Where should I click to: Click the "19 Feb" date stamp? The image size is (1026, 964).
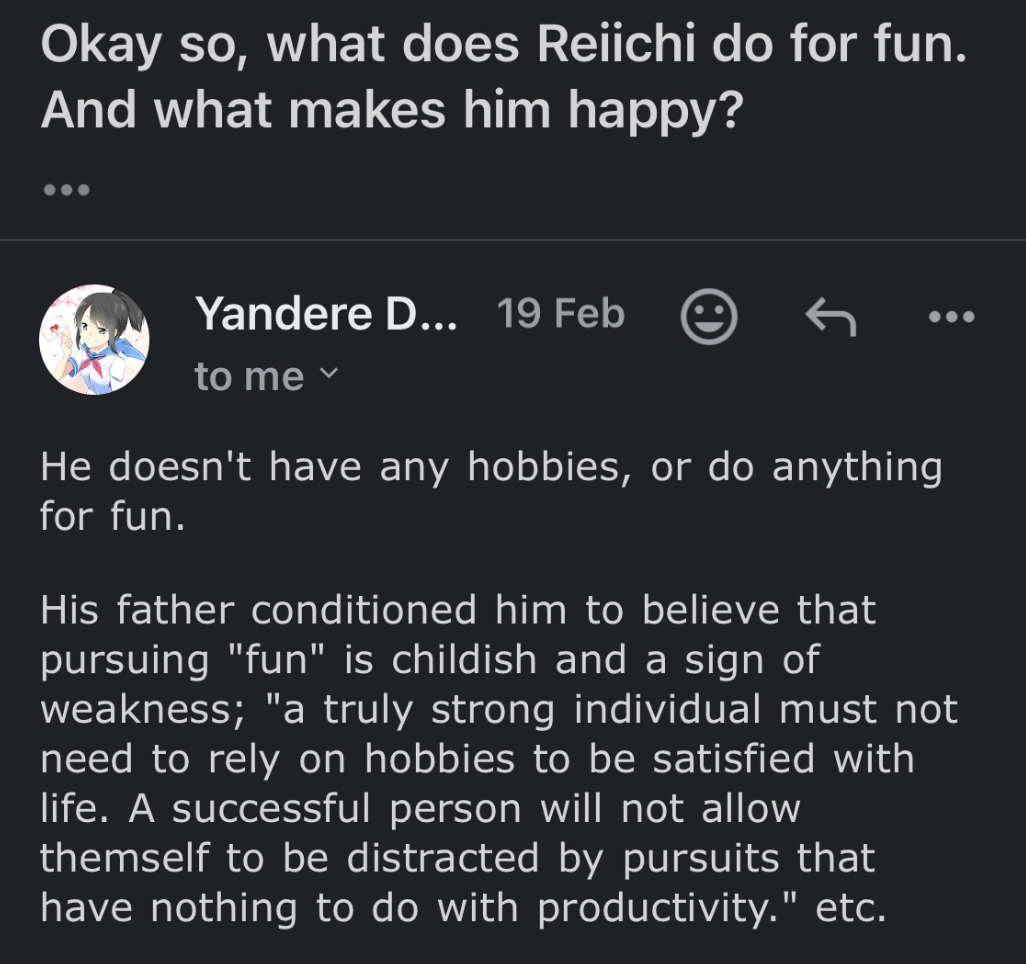tap(560, 315)
